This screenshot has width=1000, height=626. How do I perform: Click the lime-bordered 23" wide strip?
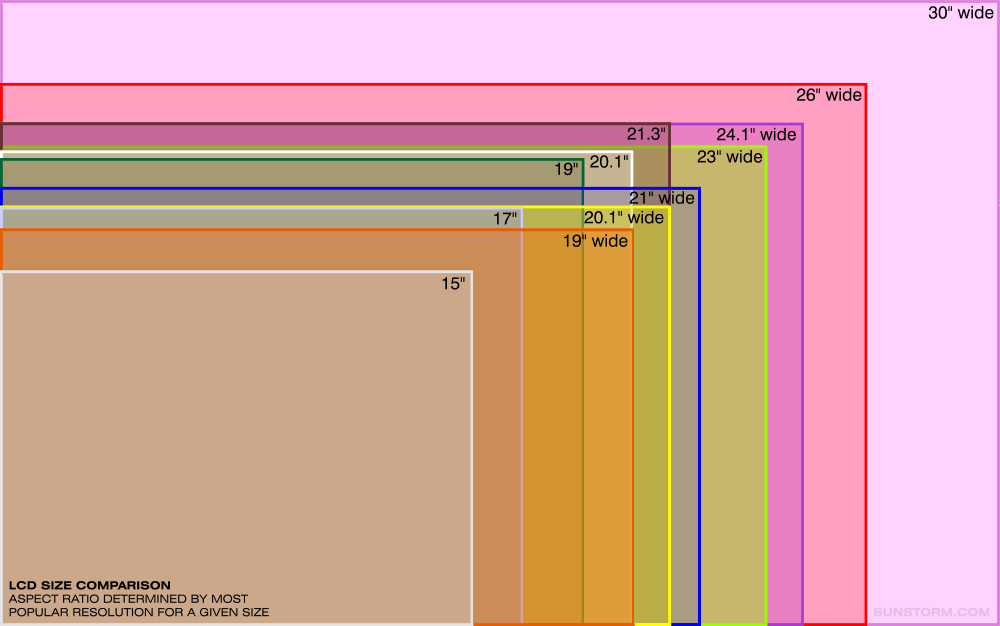(x=733, y=400)
